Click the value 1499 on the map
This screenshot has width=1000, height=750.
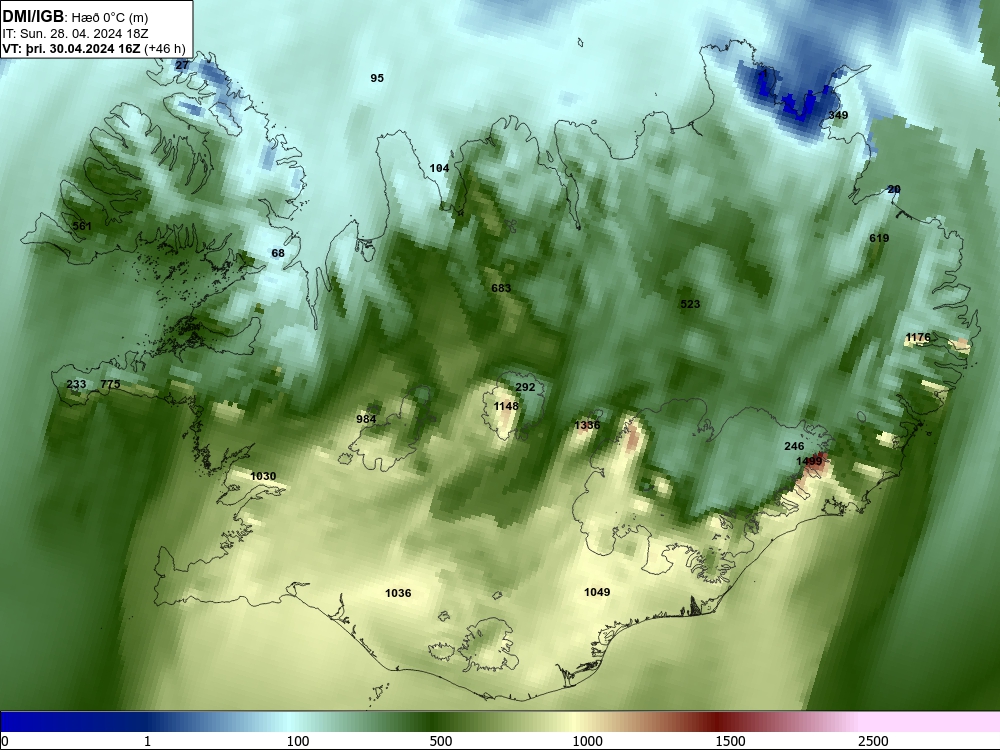[809, 461]
